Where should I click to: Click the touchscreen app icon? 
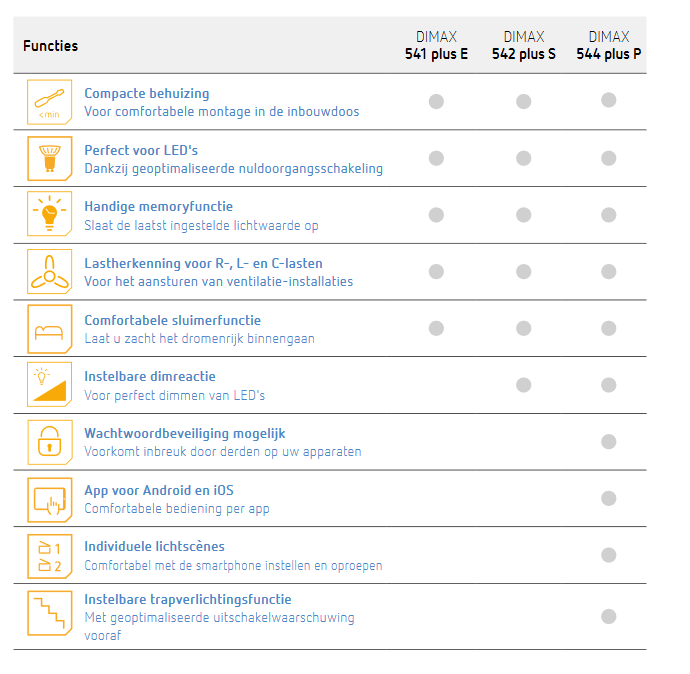coord(49,500)
